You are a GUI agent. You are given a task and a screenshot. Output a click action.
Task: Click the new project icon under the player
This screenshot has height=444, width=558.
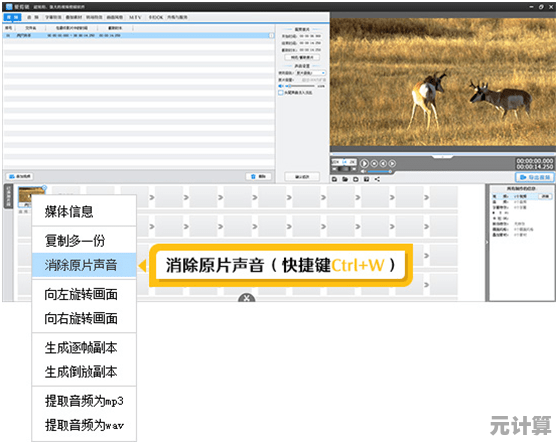[334, 179]
